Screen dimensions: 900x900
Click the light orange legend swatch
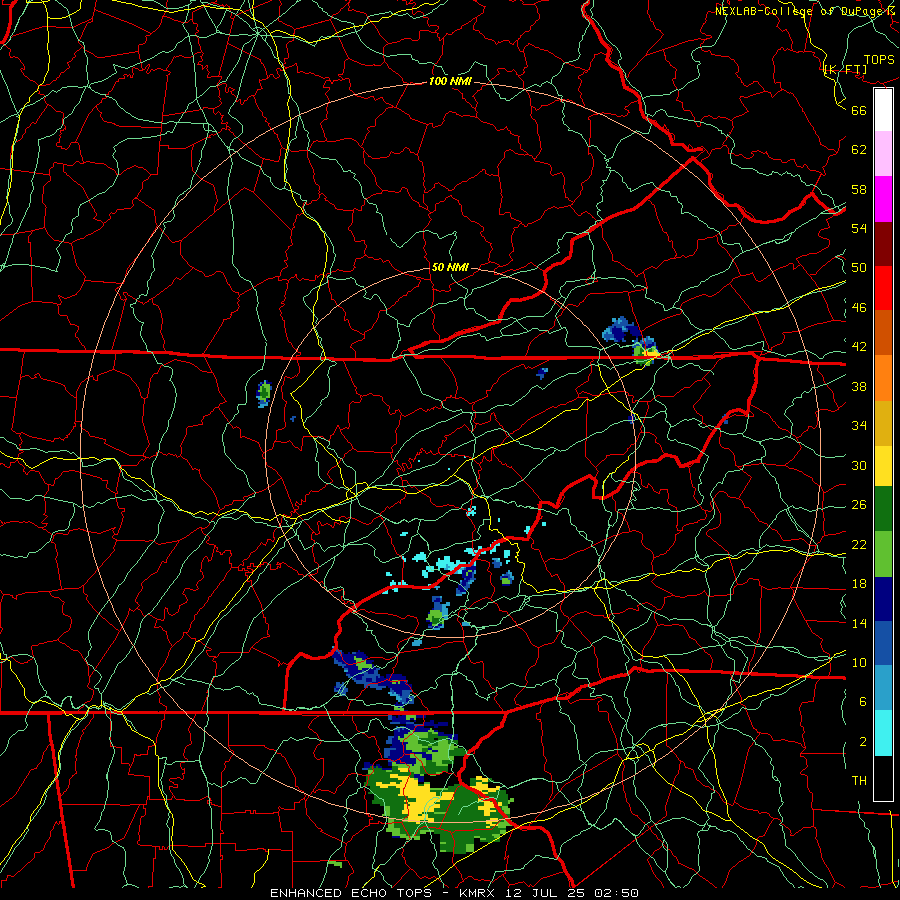pyautogui.click(x=883, y=378)
